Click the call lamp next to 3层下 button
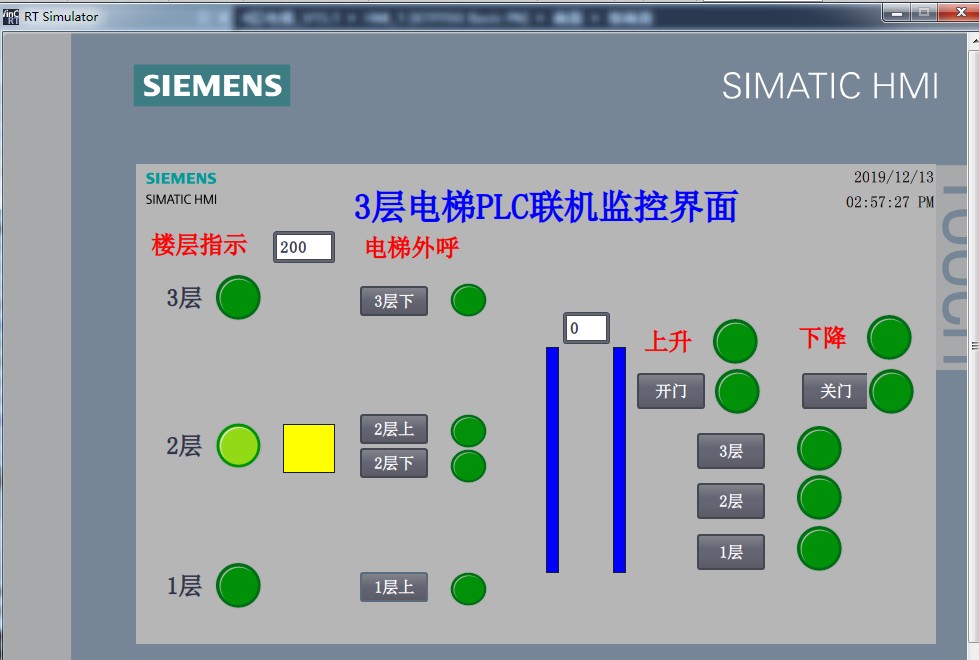Image resolution: width=979 pixels, height=660 pixels. click(468, 300)
